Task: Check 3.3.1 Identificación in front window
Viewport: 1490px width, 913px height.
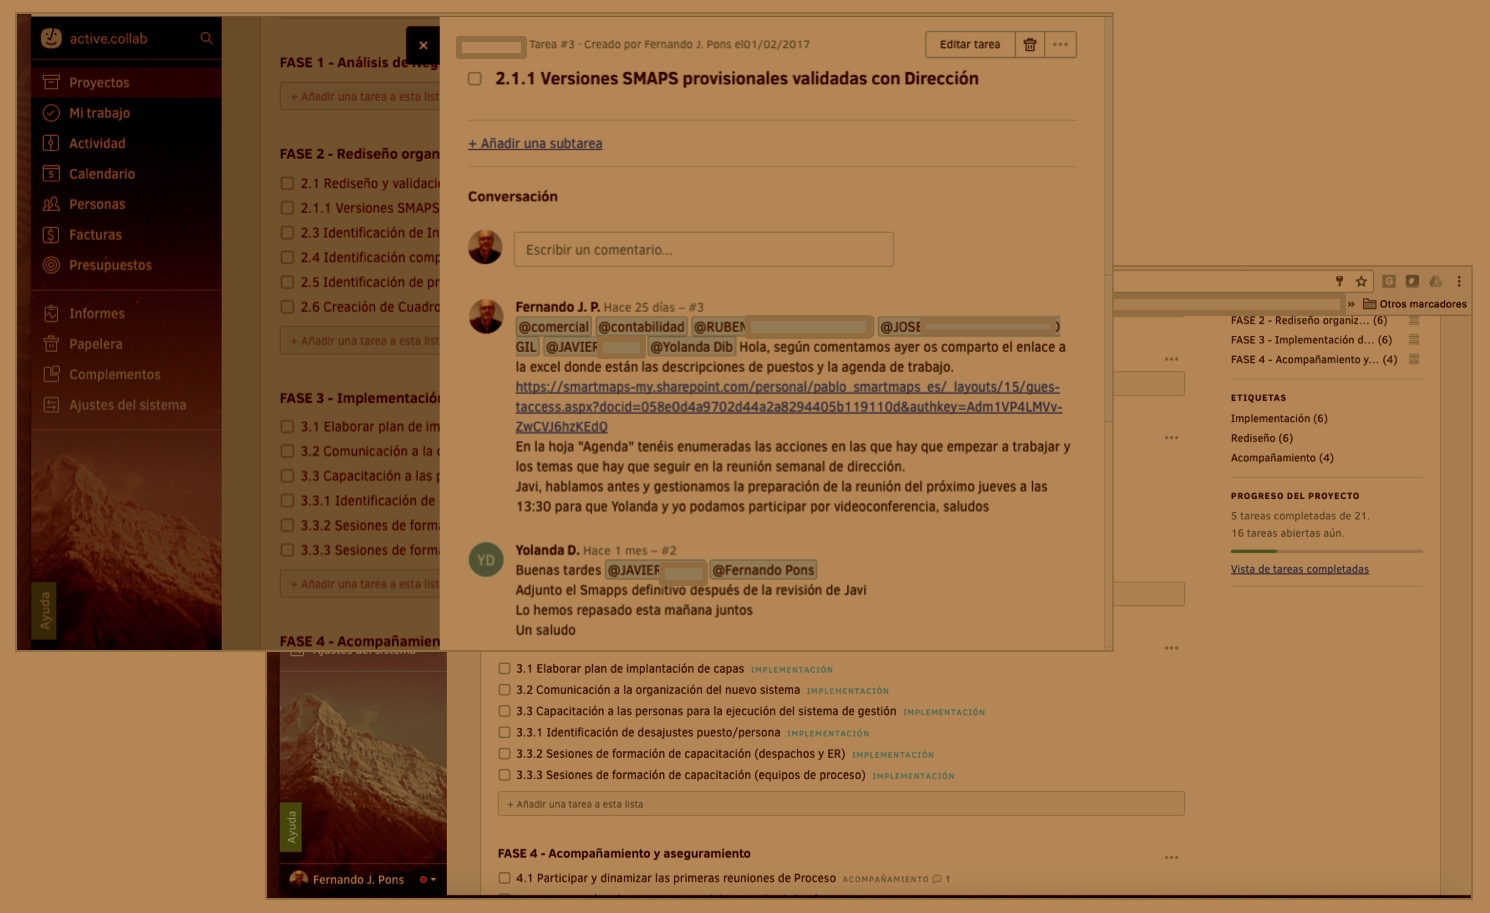Action: coord(287,500)
